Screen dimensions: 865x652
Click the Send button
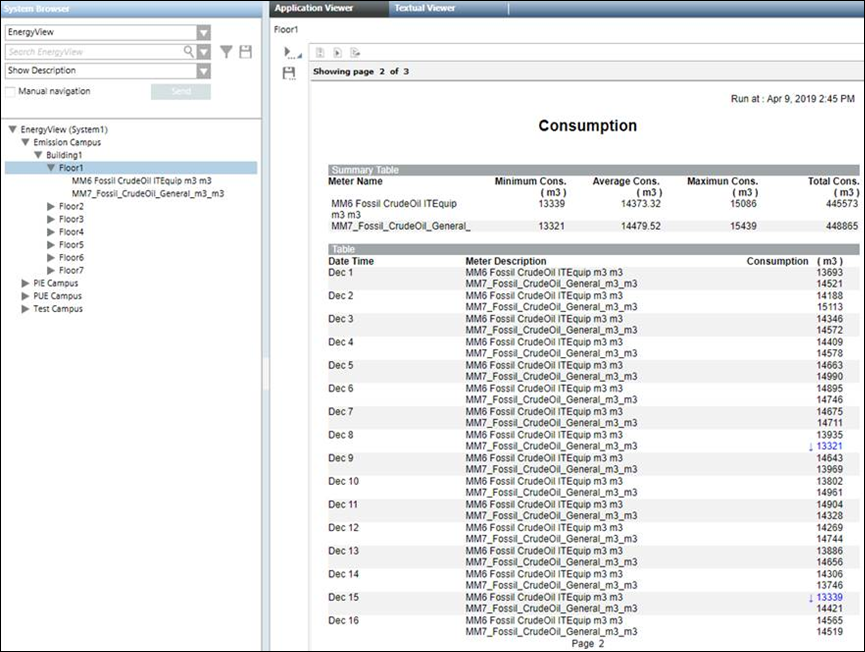[x=181, y=92]
